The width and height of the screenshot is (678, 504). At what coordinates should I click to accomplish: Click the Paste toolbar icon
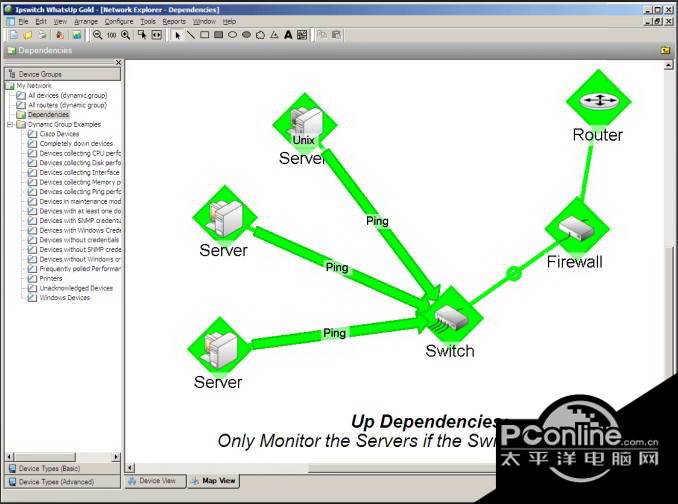pos(336,35)
